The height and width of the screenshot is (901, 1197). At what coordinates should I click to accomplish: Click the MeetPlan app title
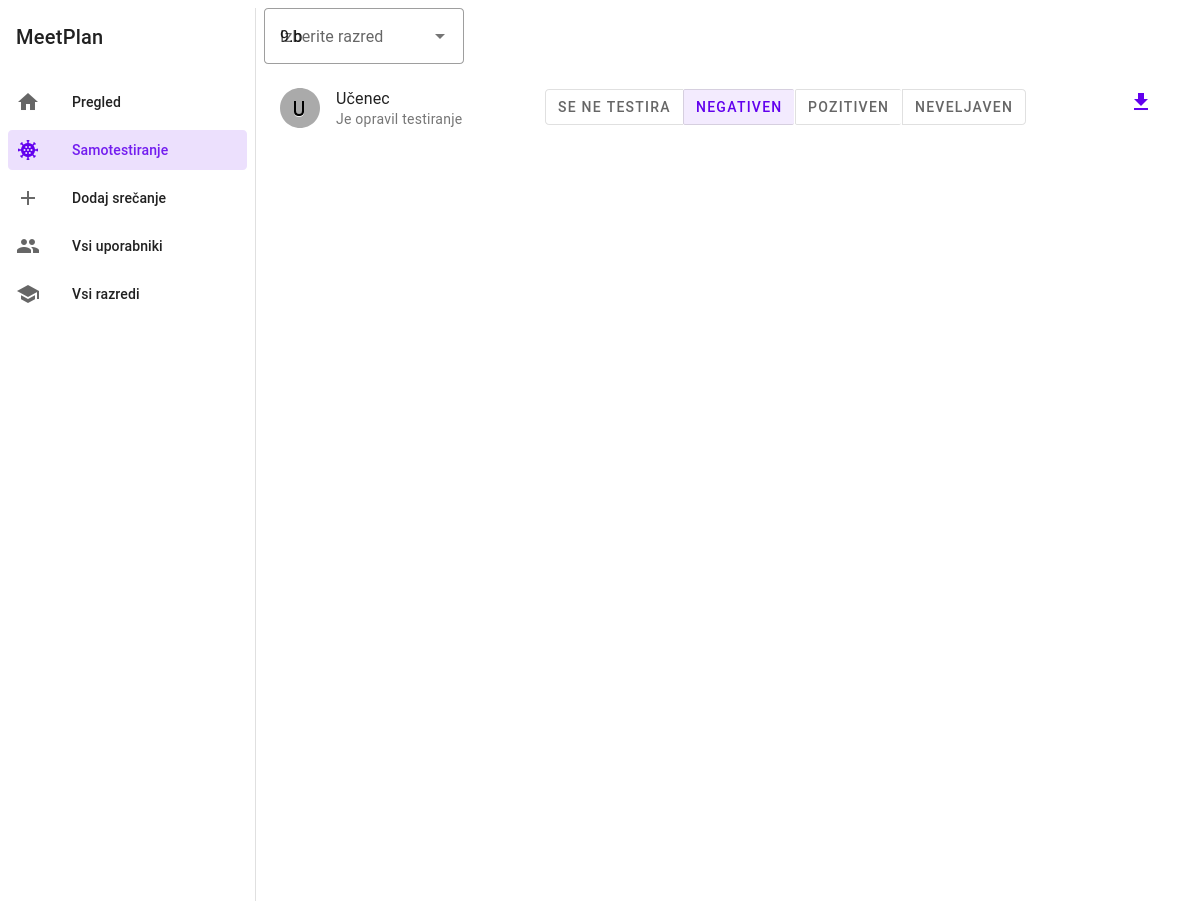pyautogui.click(x=60, y=37)
